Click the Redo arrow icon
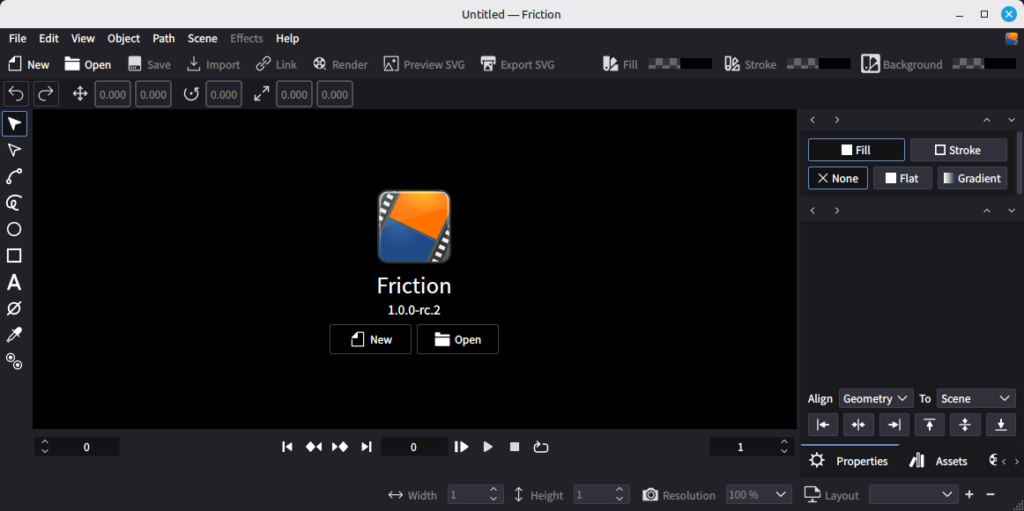 click(46, 94)
